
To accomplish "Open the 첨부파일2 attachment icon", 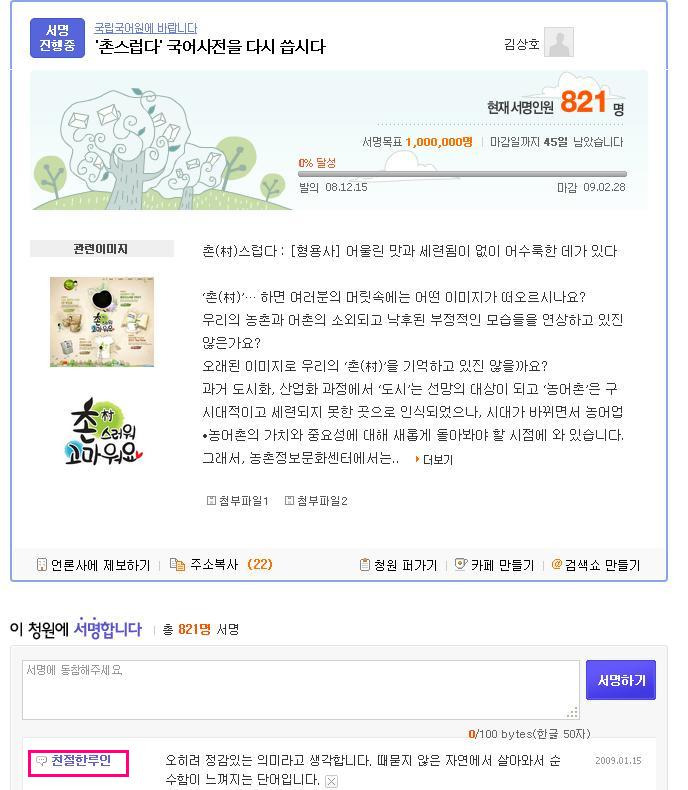I will tap(289, 500).
